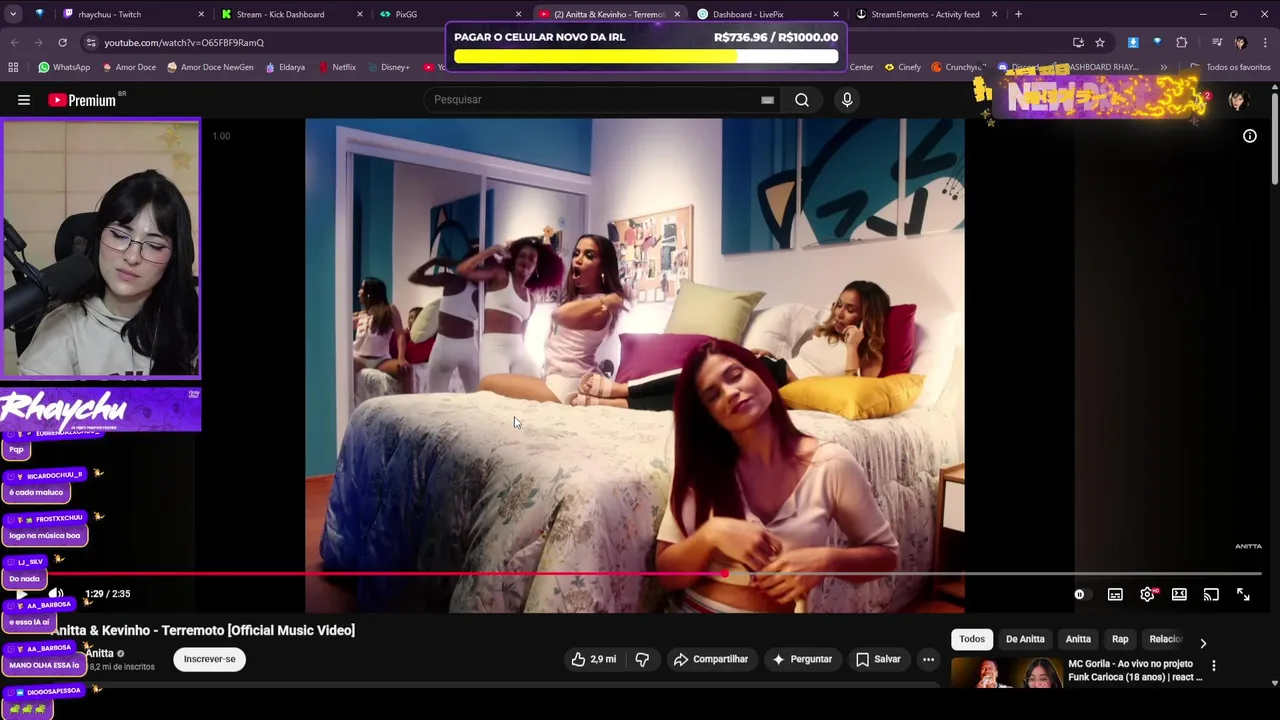Switch player to theater mode

pyautogui.click(x=1179, y=595)
